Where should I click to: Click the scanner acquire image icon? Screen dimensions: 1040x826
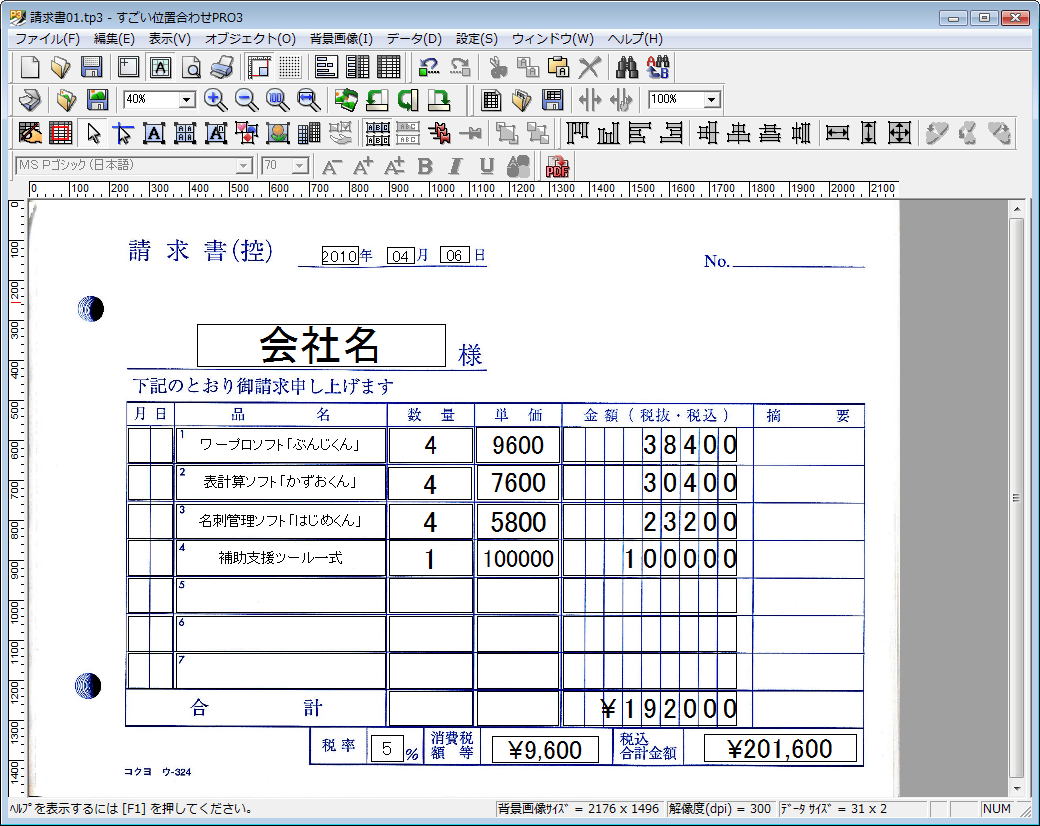[30, 100]
